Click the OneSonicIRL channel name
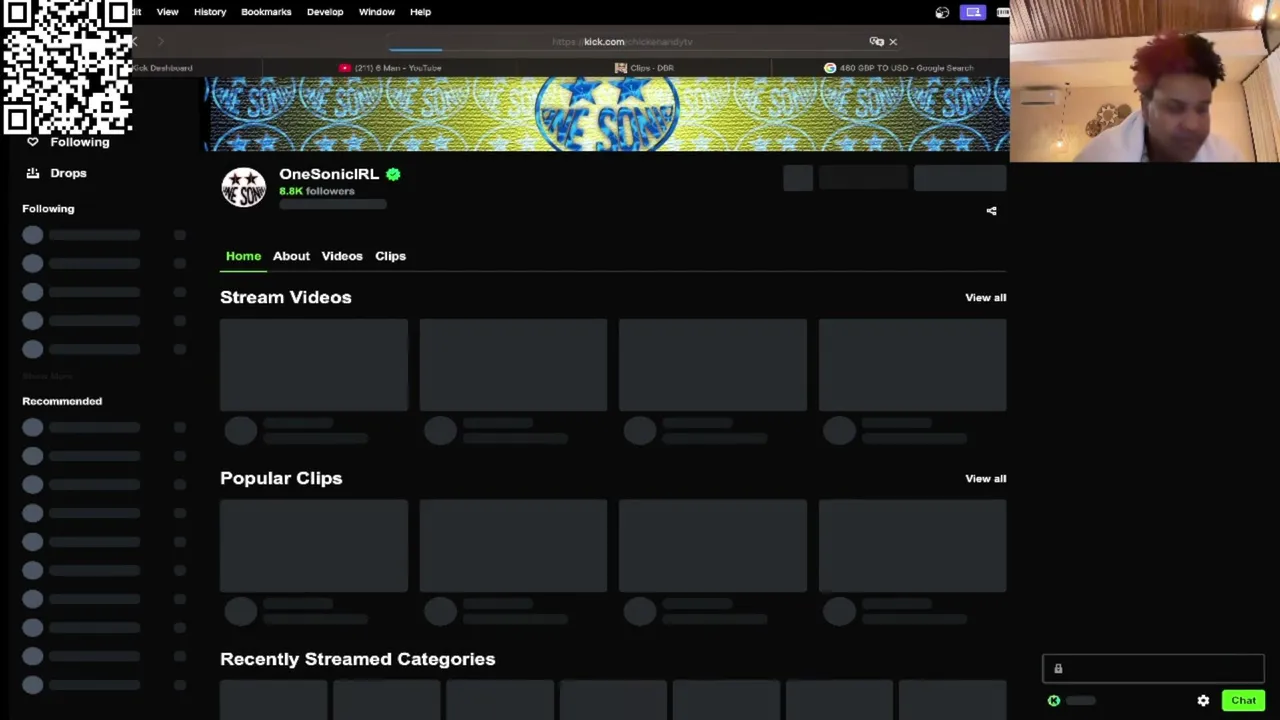The height and width of the screenshot is (720, 1280). click(x=329, y=174)
